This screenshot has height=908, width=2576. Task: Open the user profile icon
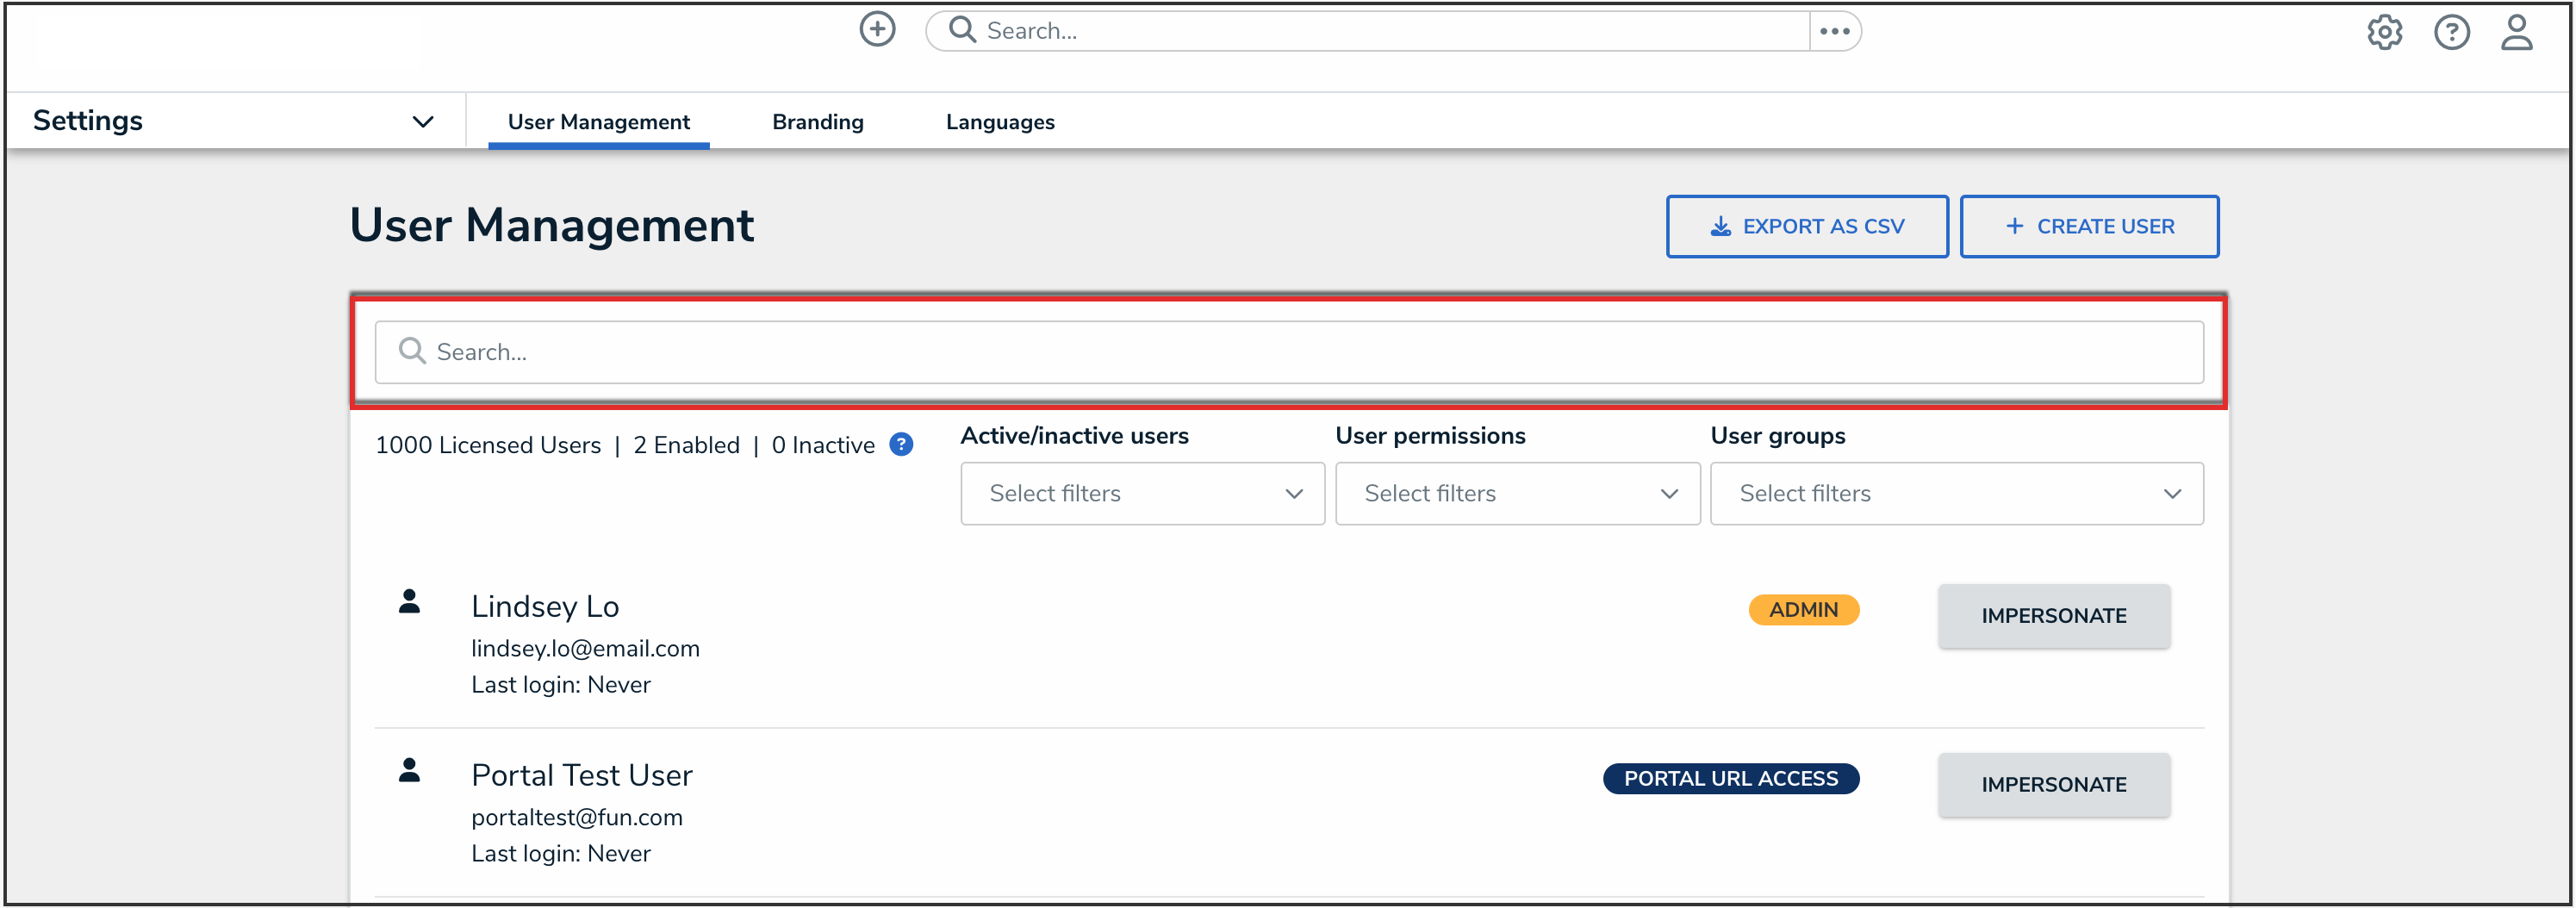pyautogui.click(x=2516, y=33)
